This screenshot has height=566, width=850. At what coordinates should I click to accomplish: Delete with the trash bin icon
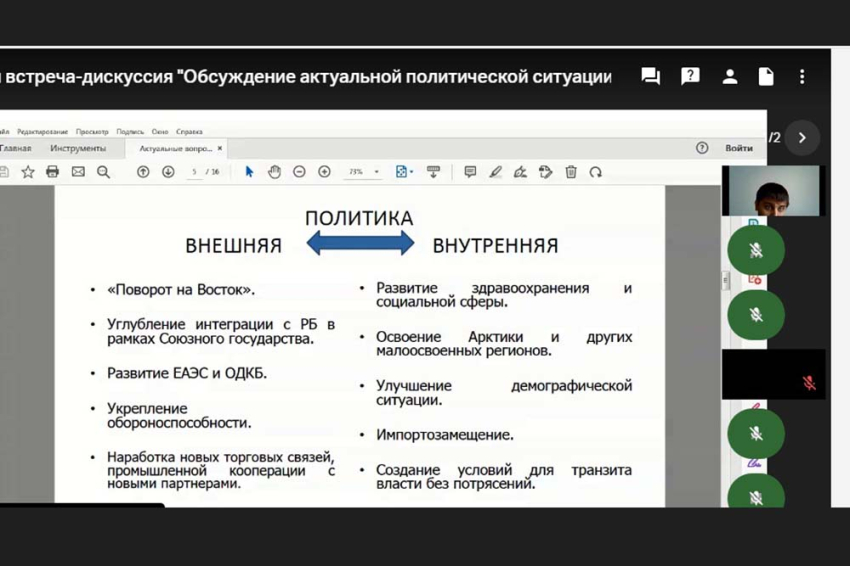coord(571,172)
